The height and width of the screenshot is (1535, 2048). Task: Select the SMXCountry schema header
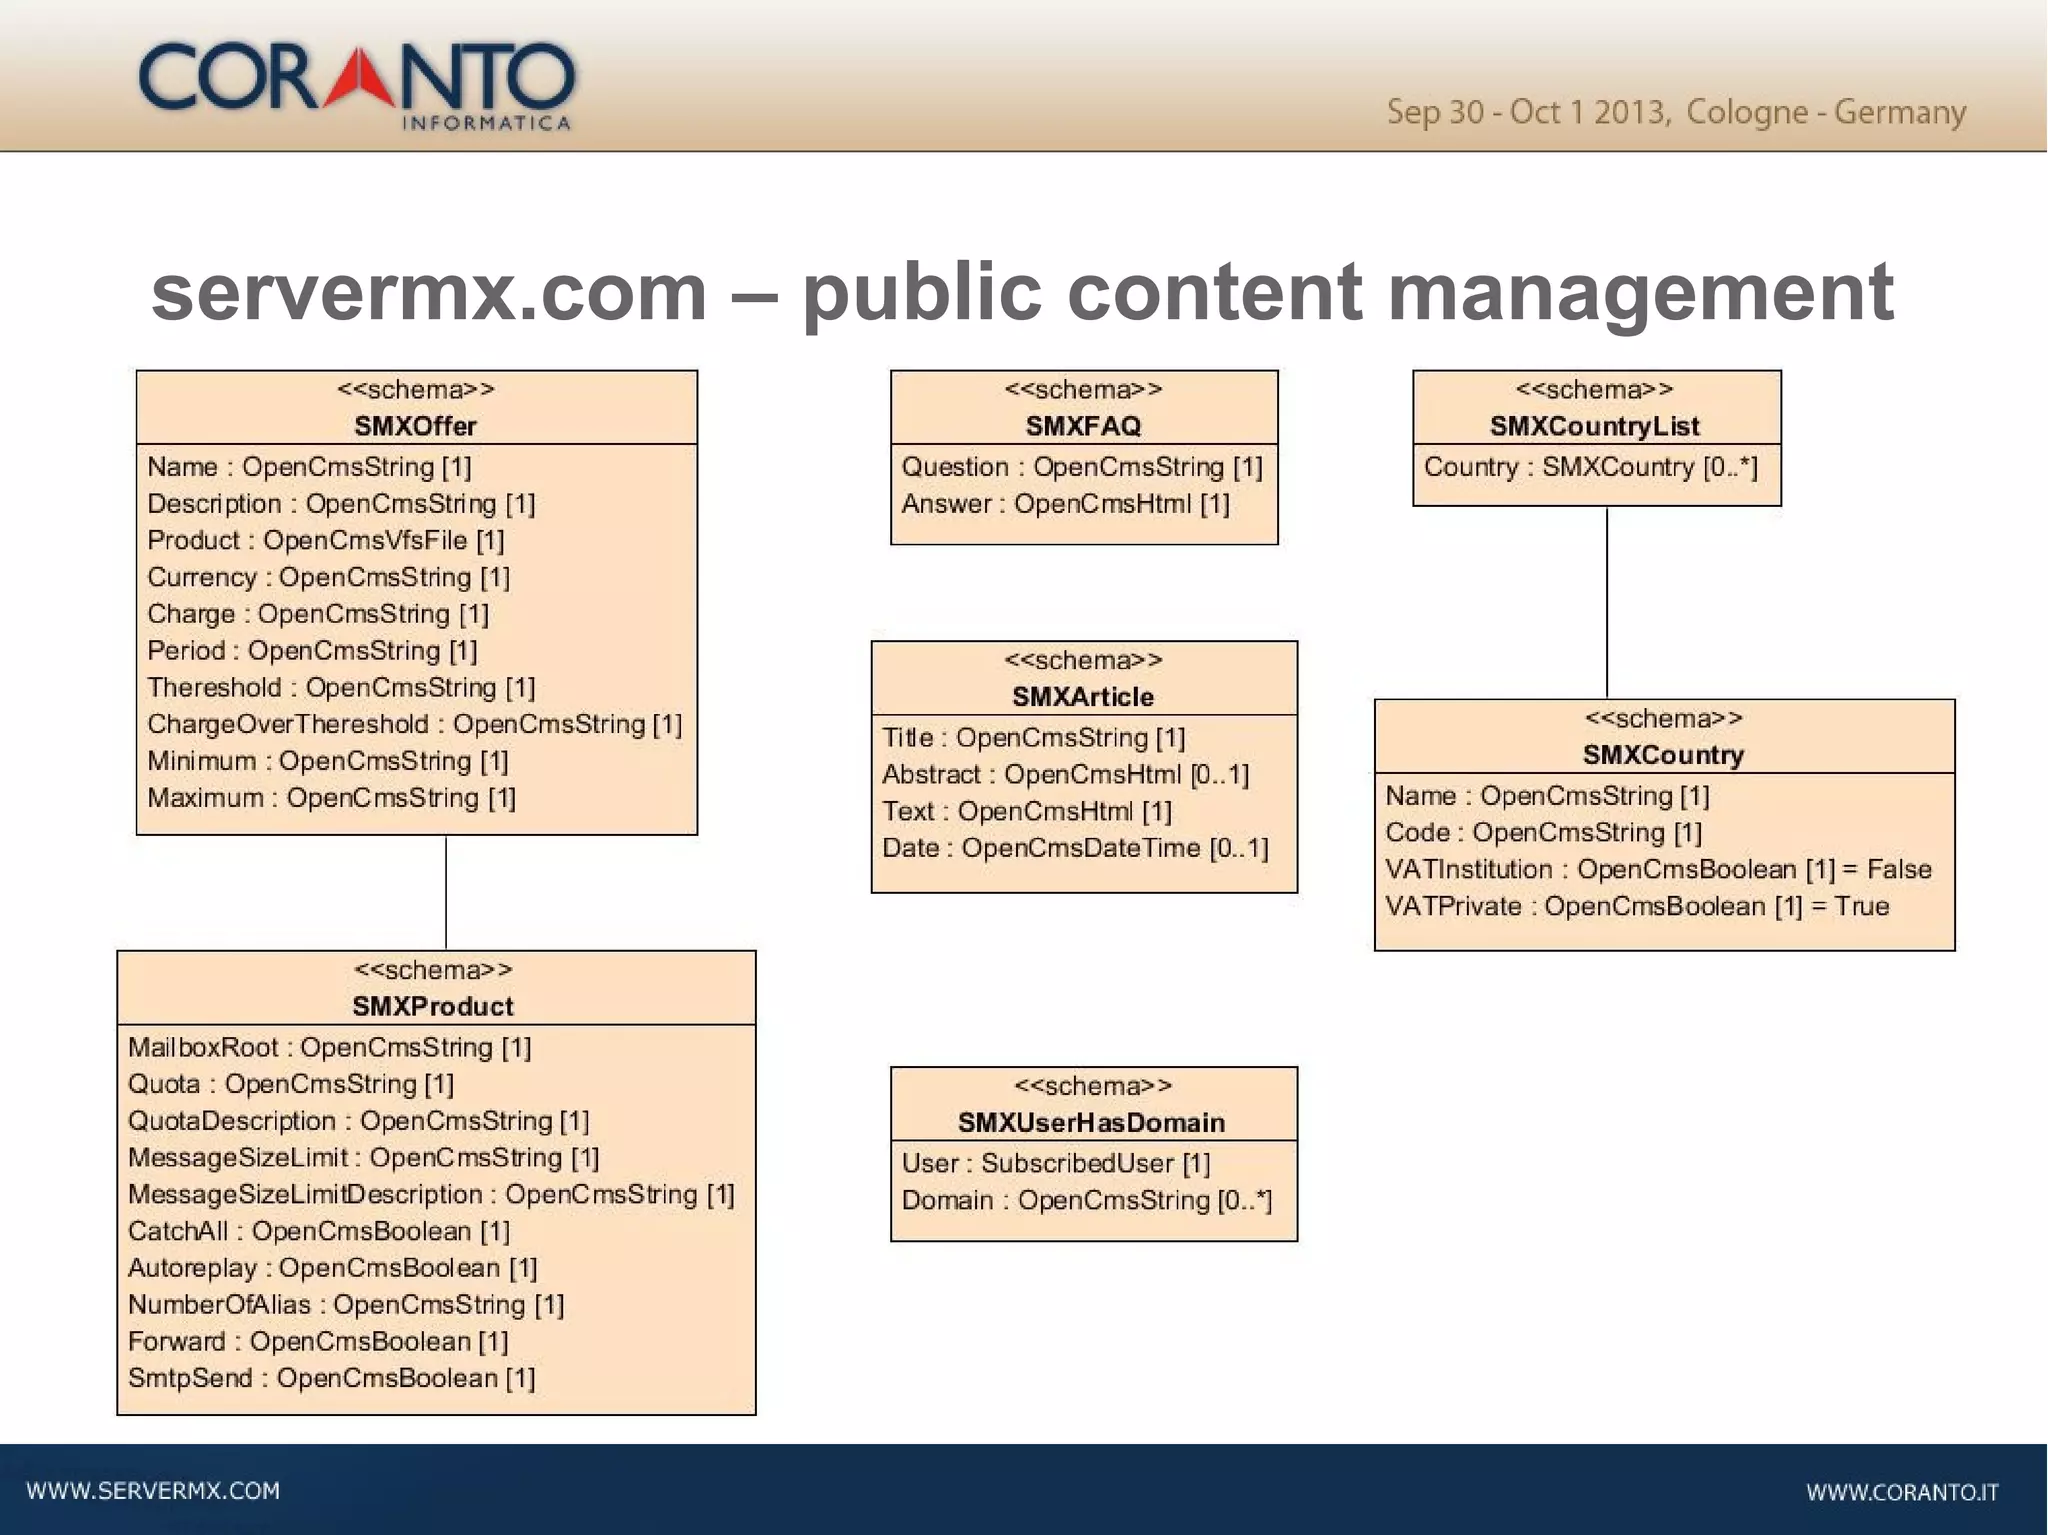coord(1664,736)
